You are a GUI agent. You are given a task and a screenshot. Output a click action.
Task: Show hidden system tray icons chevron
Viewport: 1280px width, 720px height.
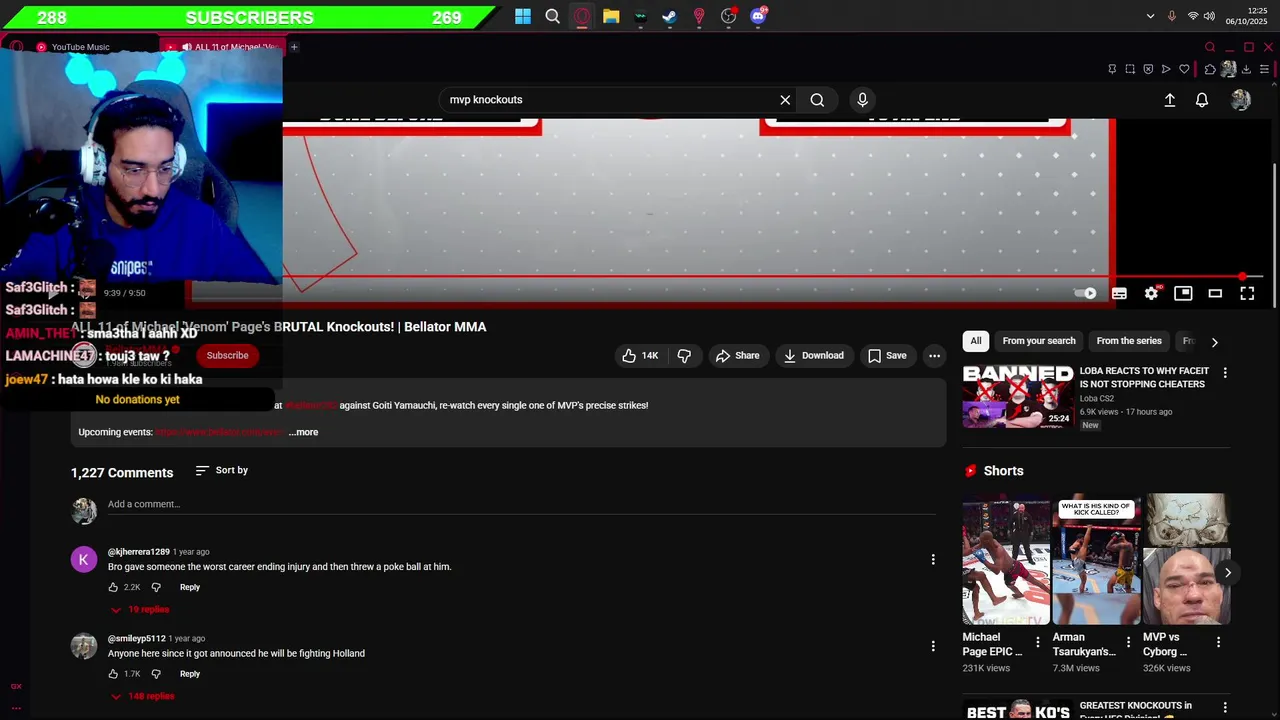(x=1150, y=16)
